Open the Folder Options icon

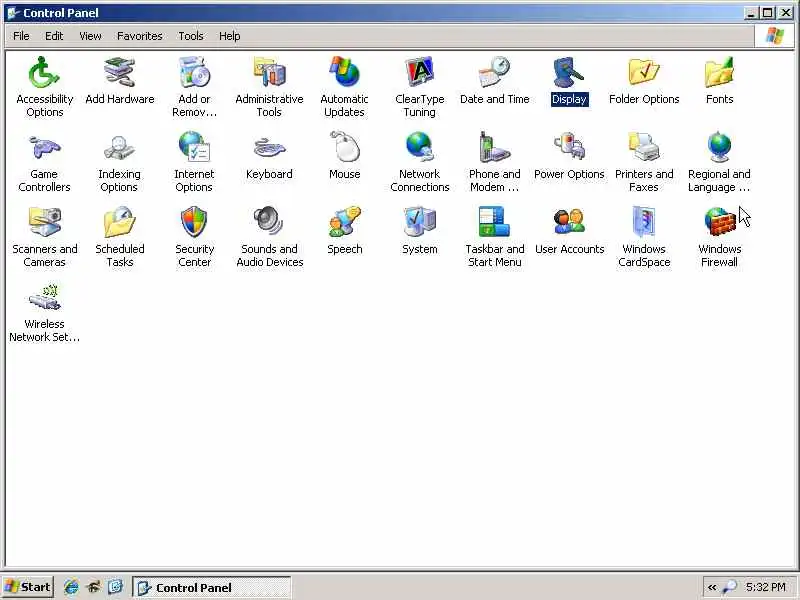tap(644, 72)
